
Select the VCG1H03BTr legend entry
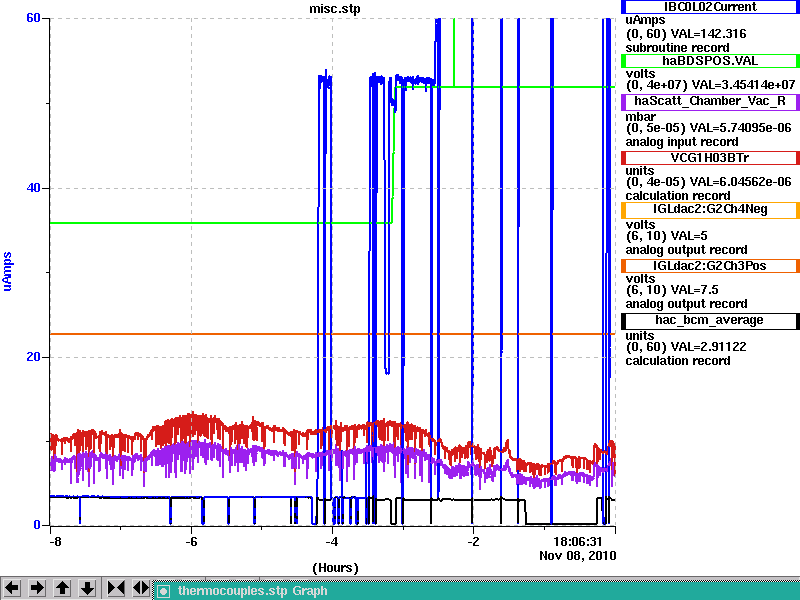point(710,158)
